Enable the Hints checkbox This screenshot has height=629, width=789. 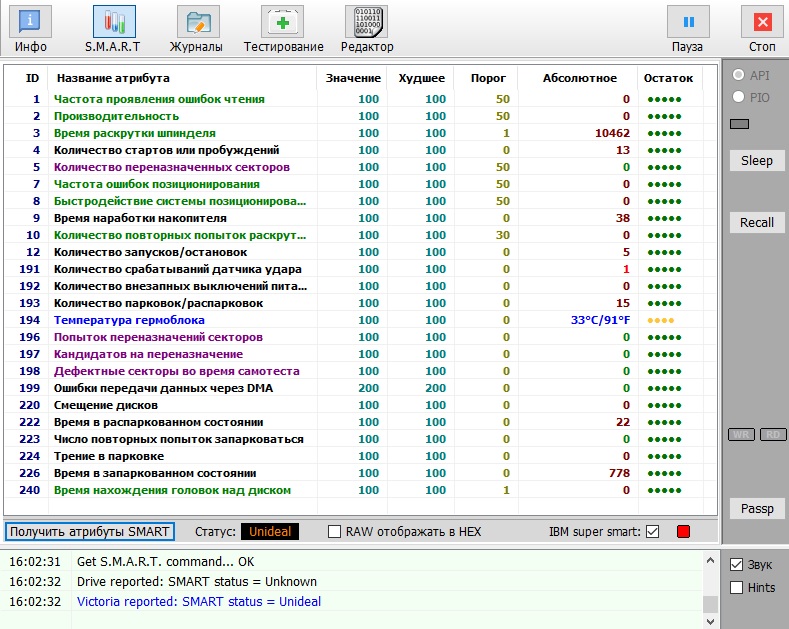[736, 588]
